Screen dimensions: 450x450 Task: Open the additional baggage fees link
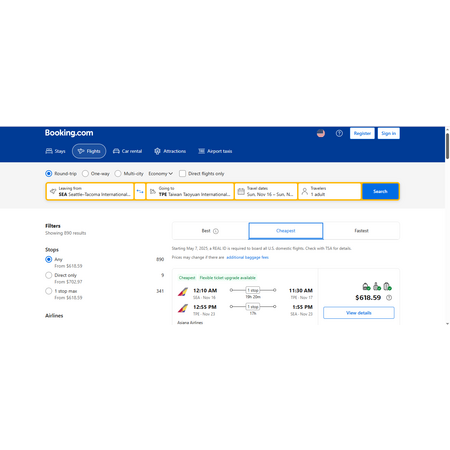point(247,257)
